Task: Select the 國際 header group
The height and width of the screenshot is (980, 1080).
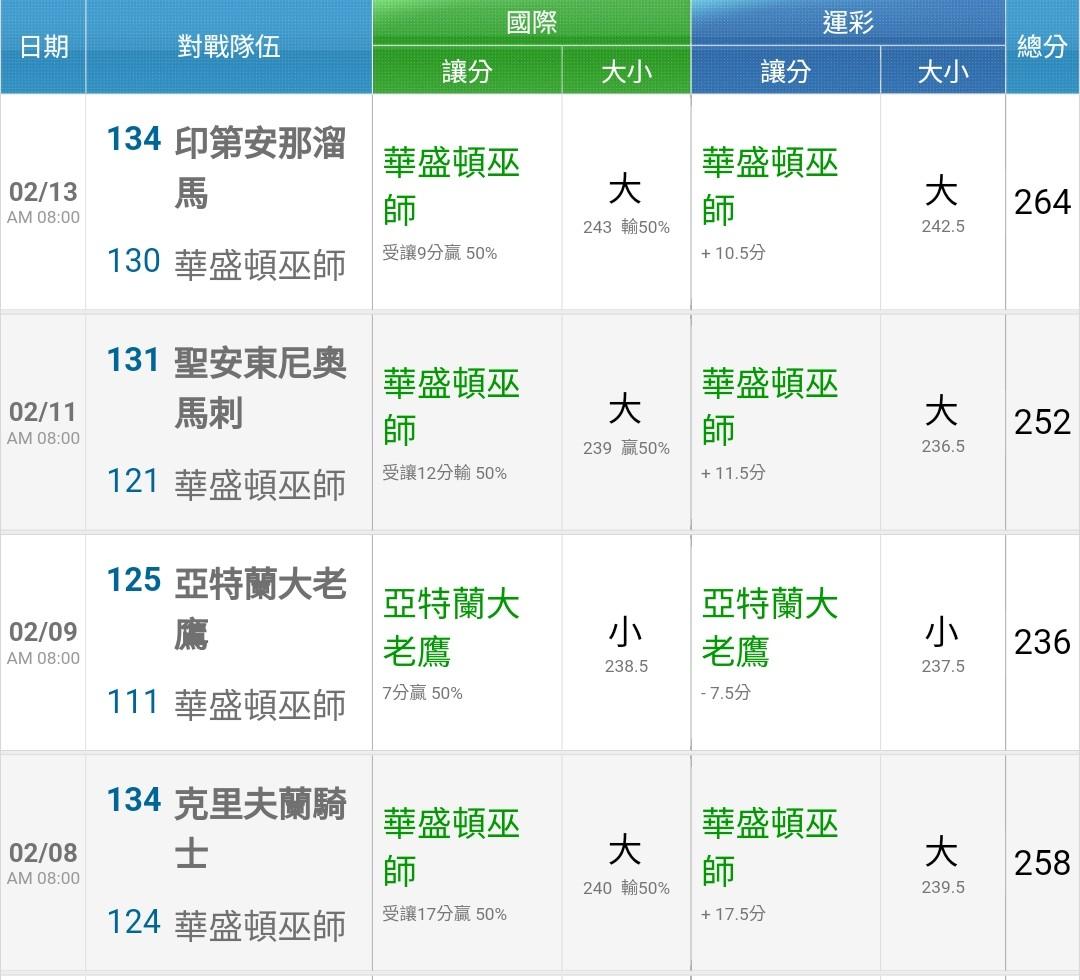Action: tap(531, 23)
